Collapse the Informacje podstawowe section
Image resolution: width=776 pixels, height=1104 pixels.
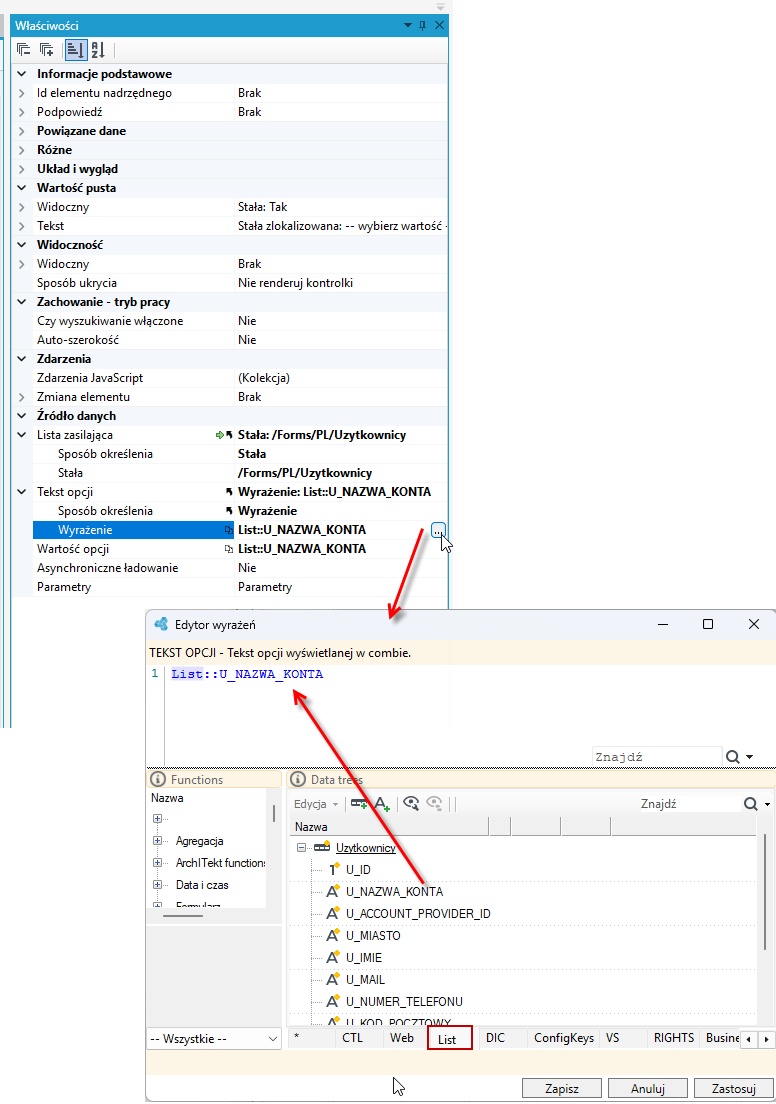[x=22, y=74]
